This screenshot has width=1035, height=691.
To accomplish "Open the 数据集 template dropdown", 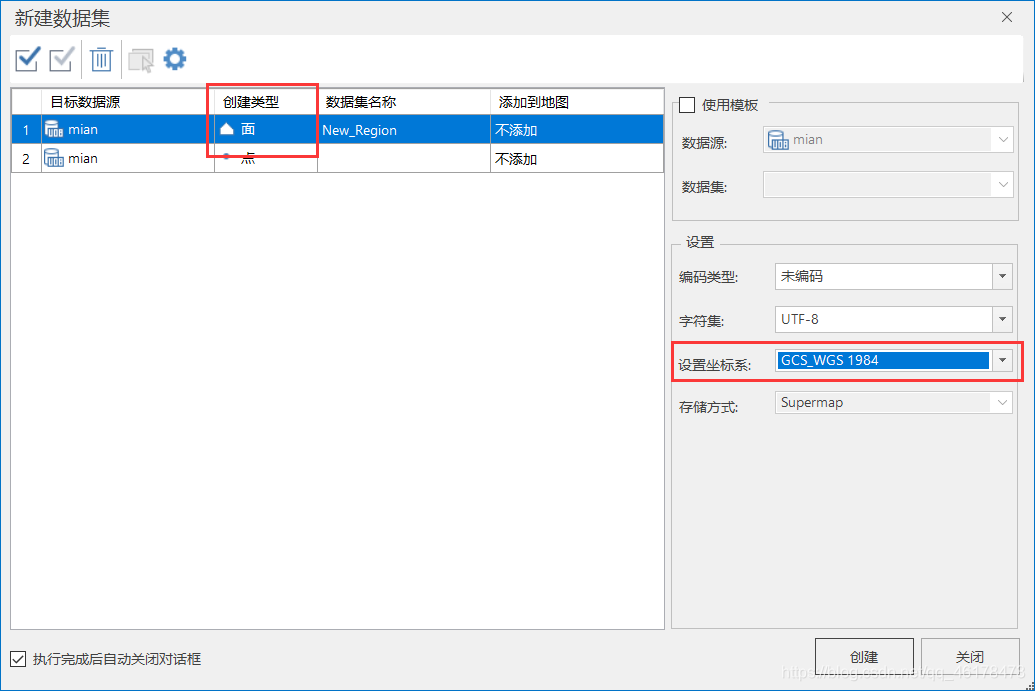I will click(x=888, y=185).
